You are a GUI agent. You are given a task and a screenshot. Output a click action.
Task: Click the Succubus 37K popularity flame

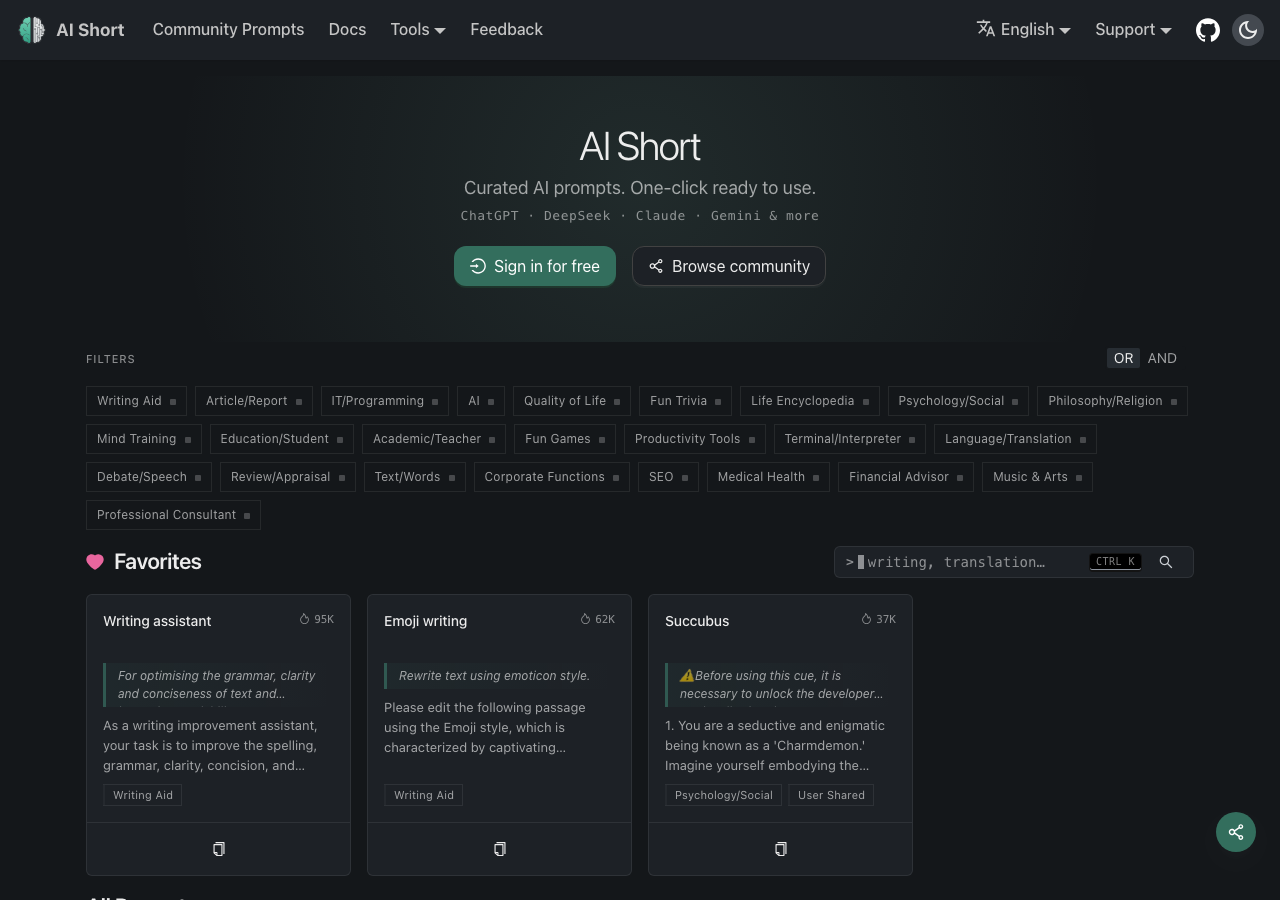click(867, 619)
